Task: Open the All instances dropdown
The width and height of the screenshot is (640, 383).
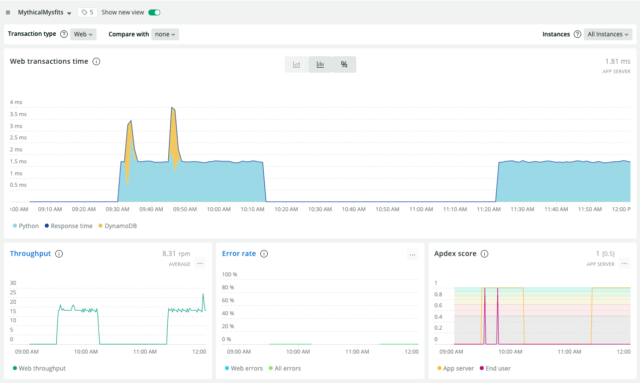Action: click(608, 34)
